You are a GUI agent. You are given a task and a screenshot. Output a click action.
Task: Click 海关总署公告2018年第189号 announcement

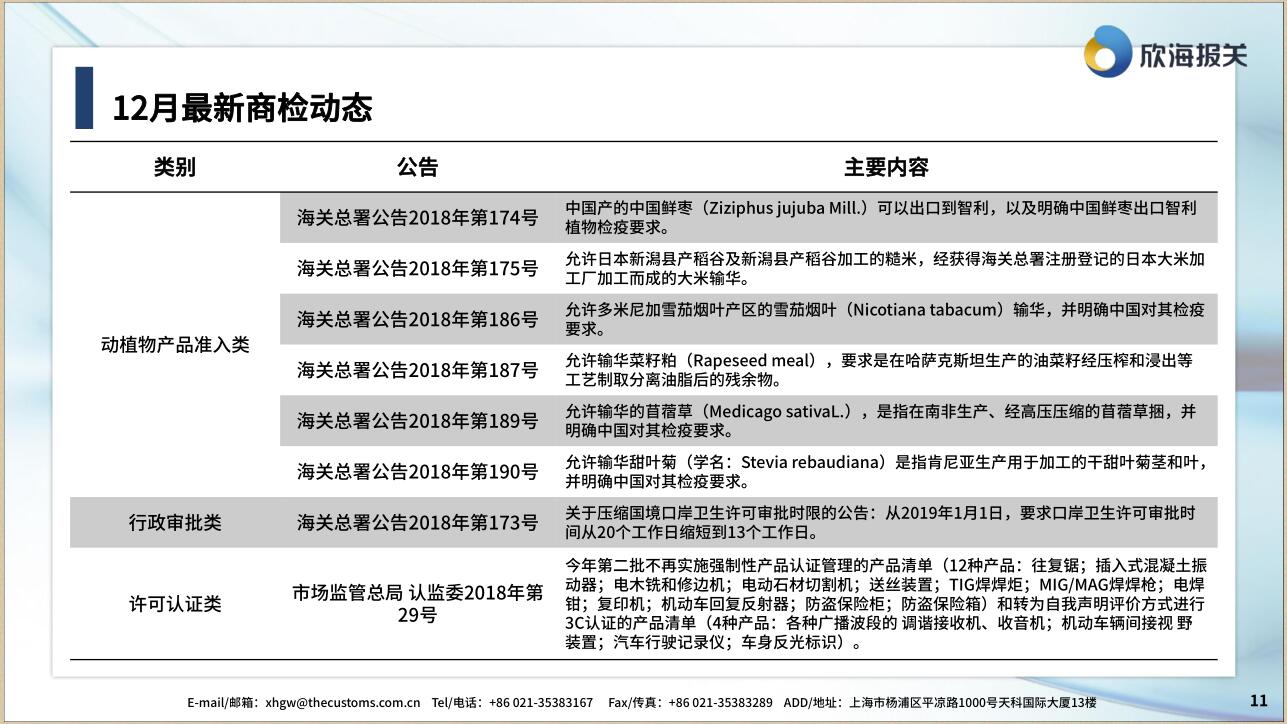(417, 421)
